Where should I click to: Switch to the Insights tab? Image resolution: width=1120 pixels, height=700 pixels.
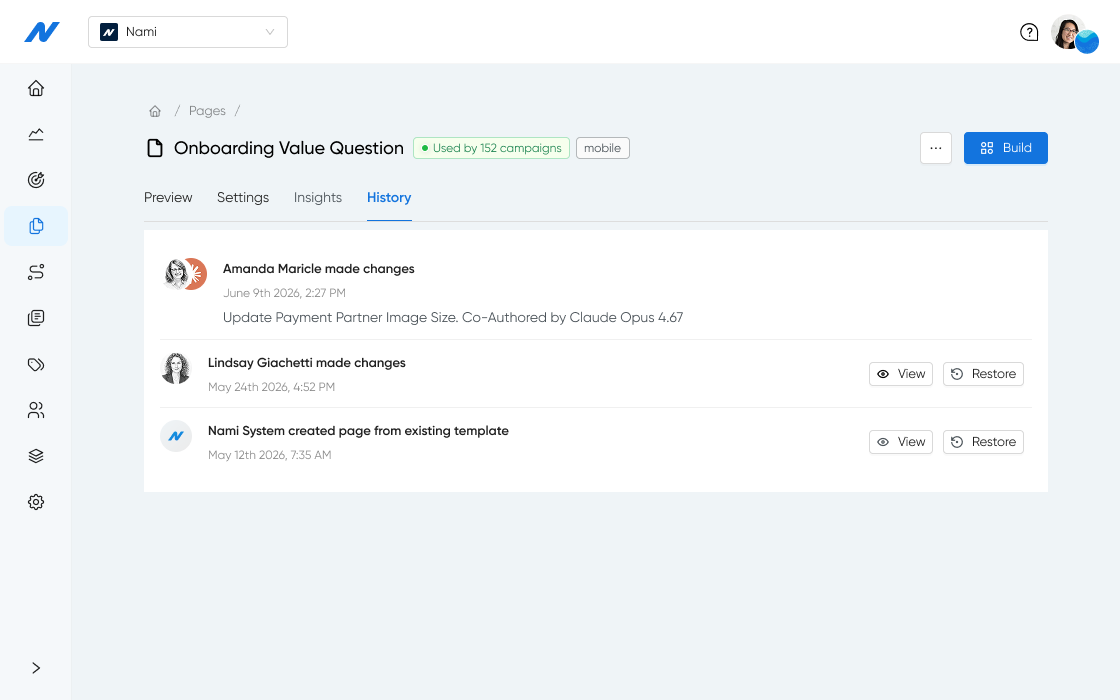click(x=318, y=197)
